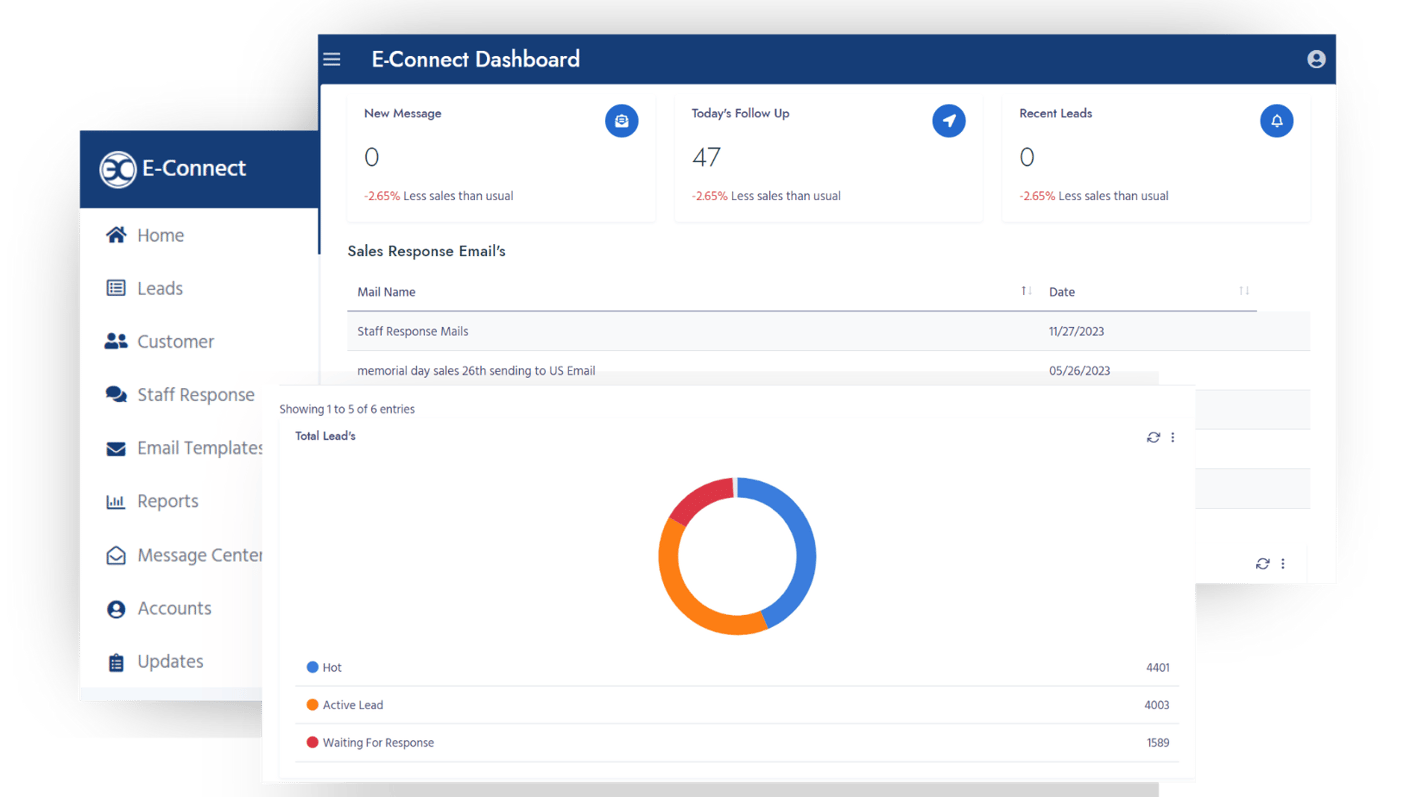This screenshot has height=797, width=1416.
Task: Open the new message envelope icon
Action: (x=621, y=120)
